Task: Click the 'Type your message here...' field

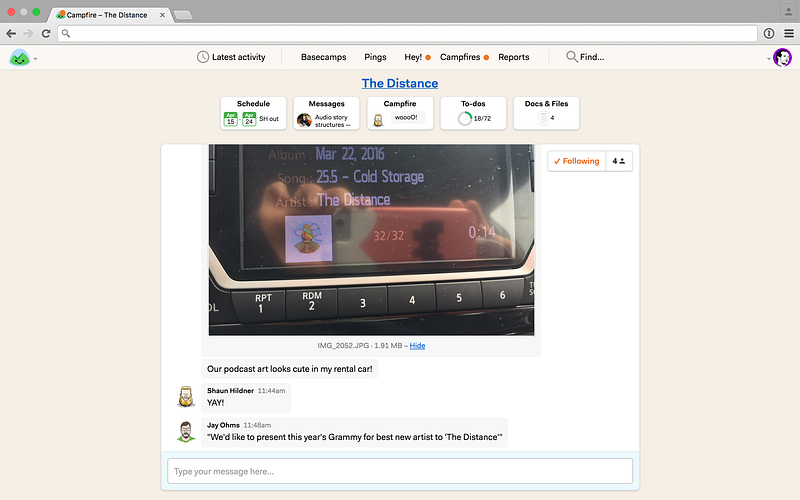Action: pyautogui.click(x=400, y=471)
